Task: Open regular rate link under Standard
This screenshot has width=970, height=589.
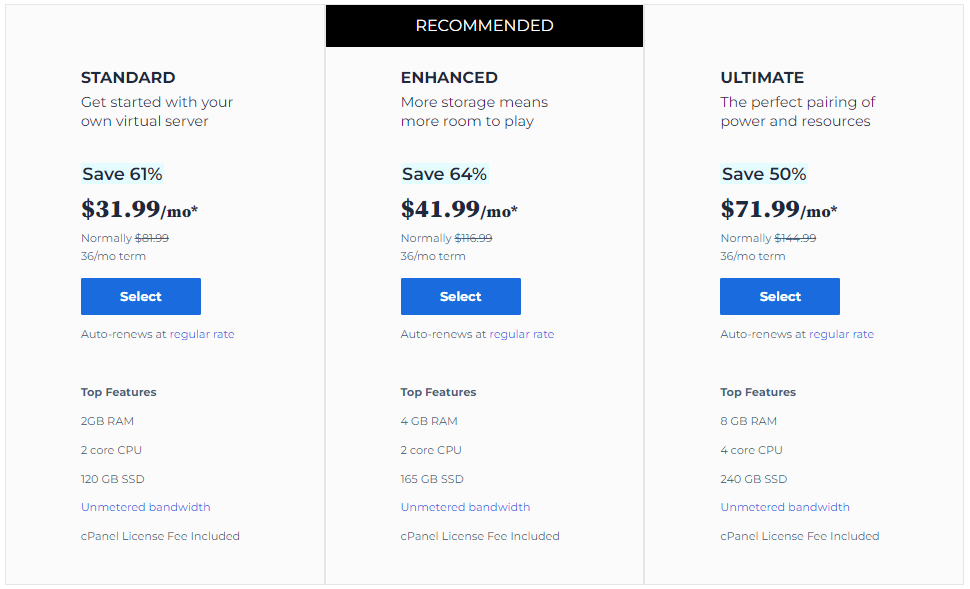Action: (x=202, y=334)
